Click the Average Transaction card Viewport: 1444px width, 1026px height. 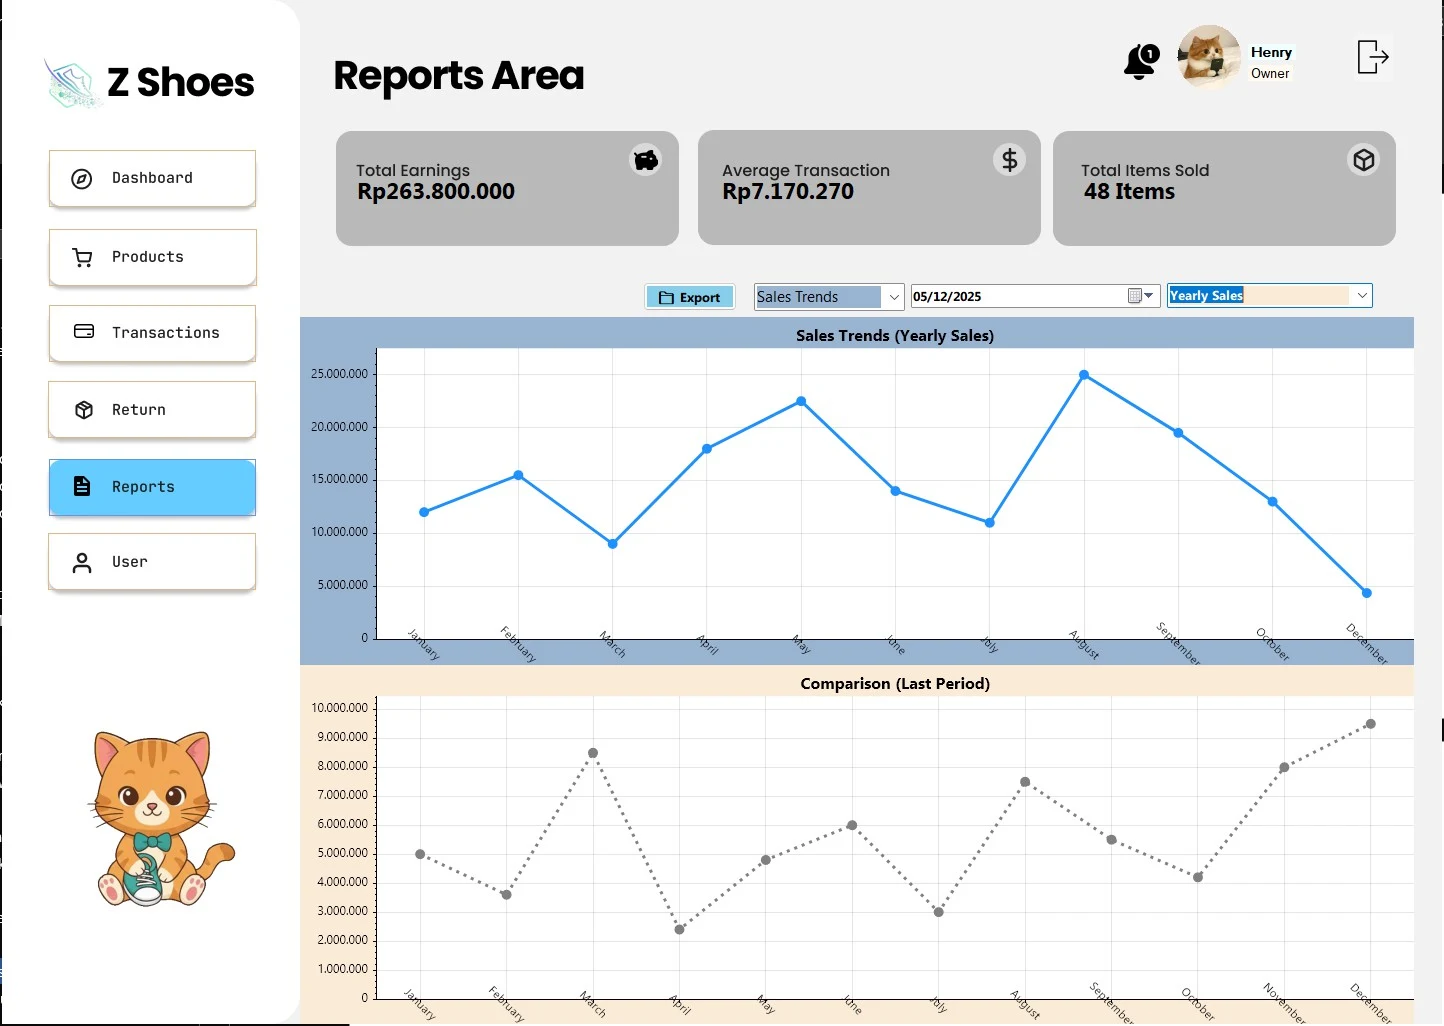click(x=869, y=188)
